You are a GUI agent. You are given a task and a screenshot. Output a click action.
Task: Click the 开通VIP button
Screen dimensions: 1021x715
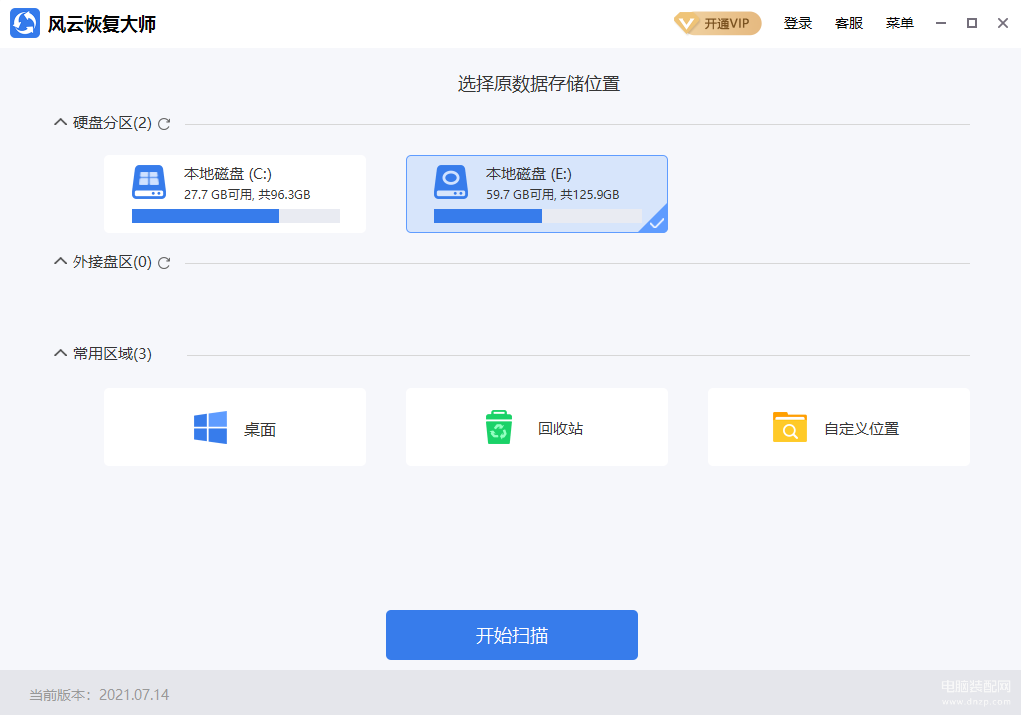click(x=718, y=23)
